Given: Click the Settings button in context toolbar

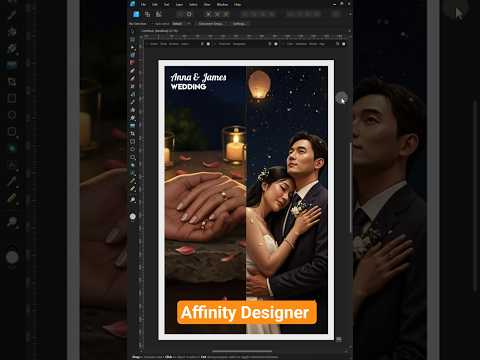Looking at the screenshot, I should pos(239,24).
